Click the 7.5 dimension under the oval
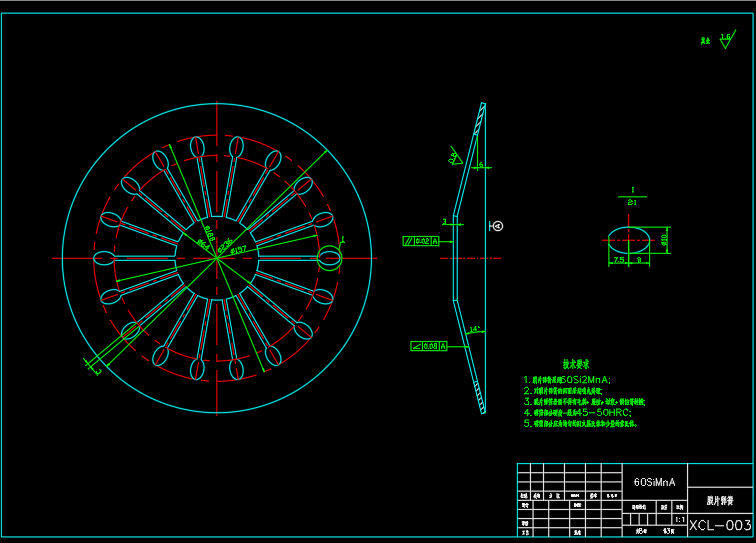 click(x=619, y=259)
